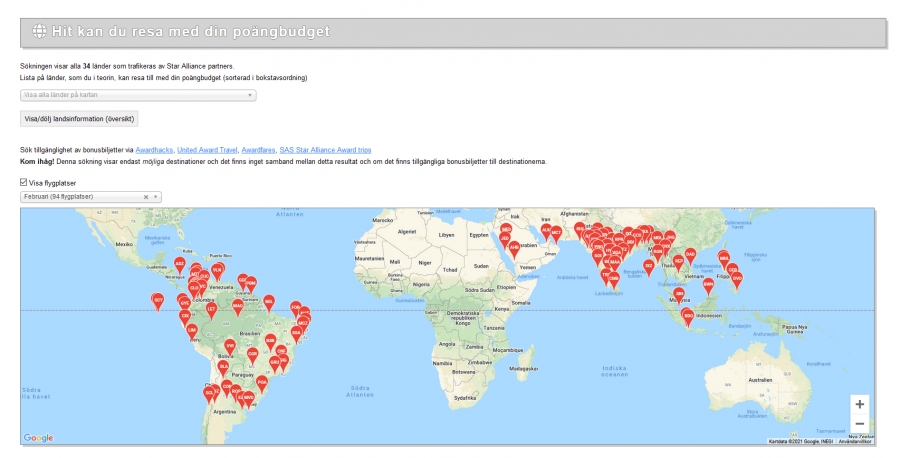The height and width of the screenshot is (458, 900).
Task: Zoom out on the map
Action: click(x=860, y=424)
